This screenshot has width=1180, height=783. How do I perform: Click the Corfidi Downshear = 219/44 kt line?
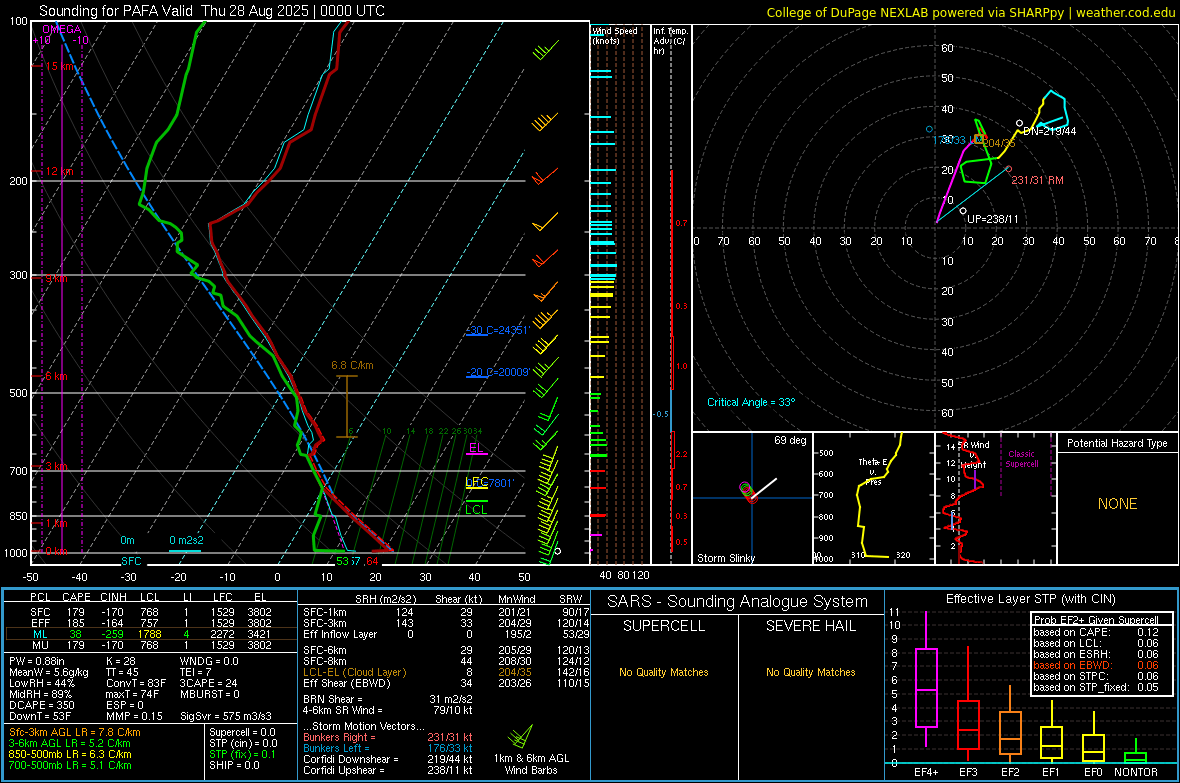click(x=388, y=759)
